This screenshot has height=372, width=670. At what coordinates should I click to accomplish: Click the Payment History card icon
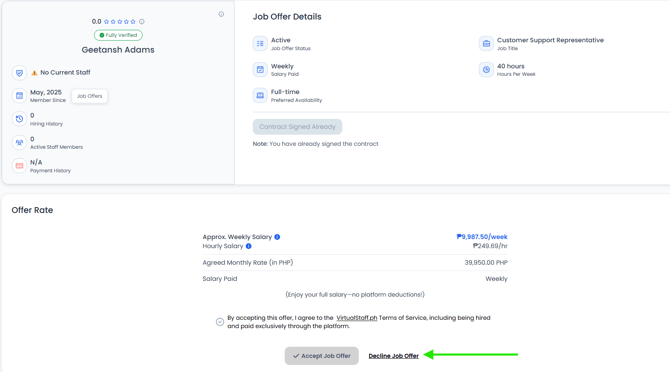click(x=19, y=166)
